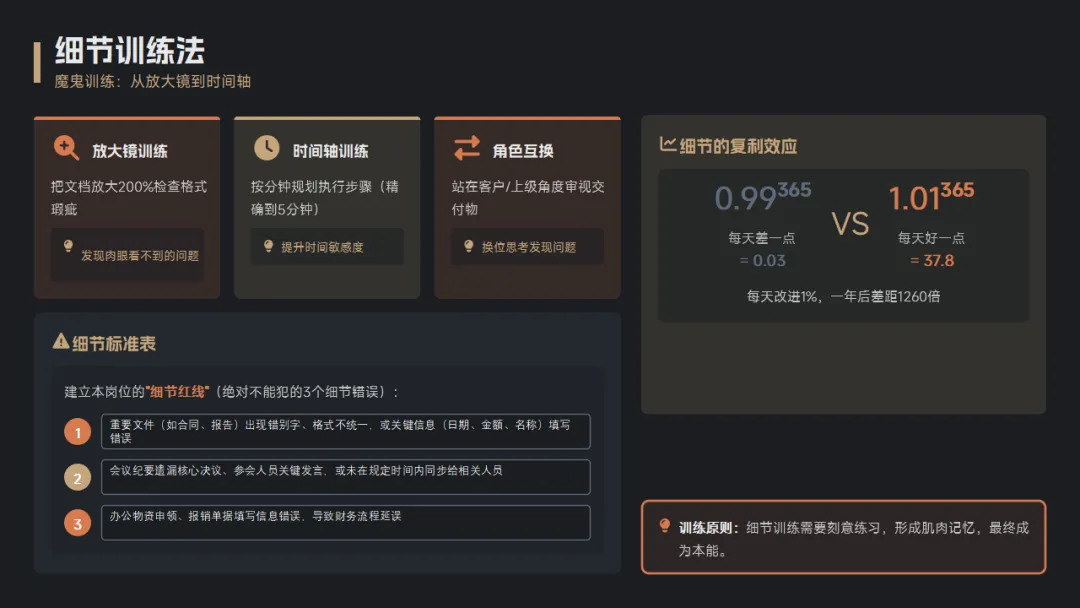1080x608 pixels.
Task: Select the beige number 2 circle
Action: click(x=78, y=477)
